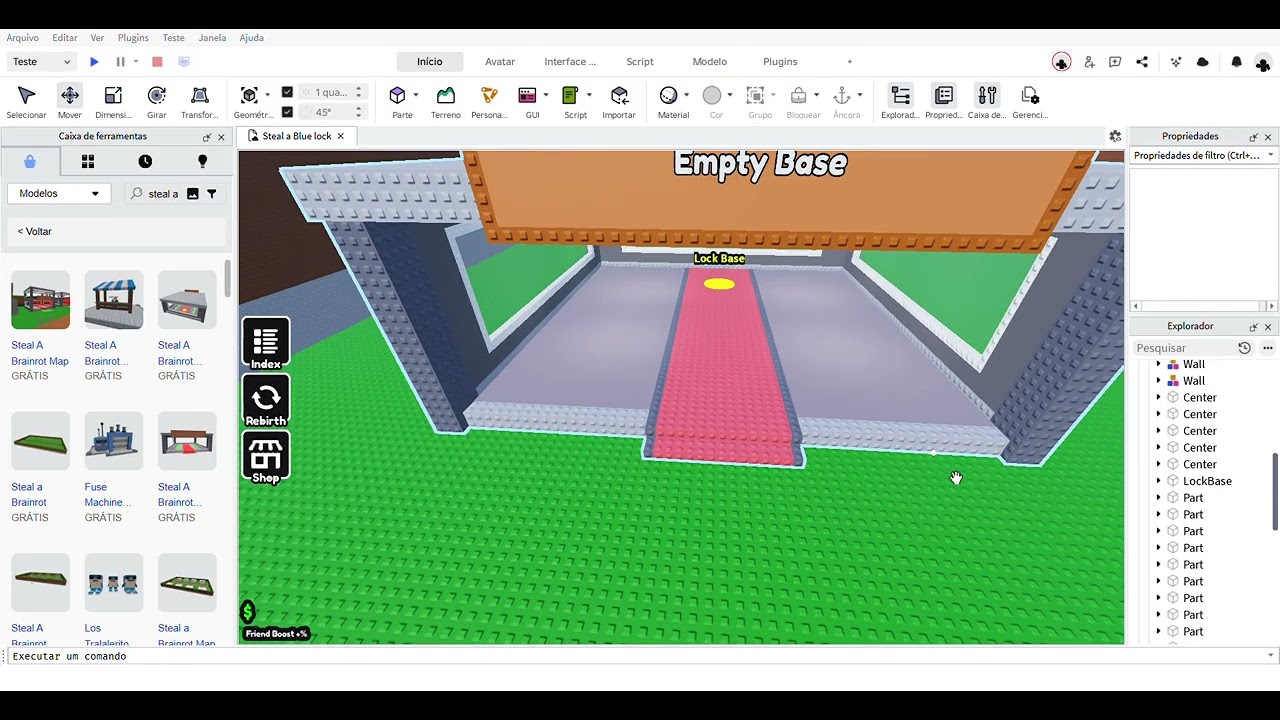Choose the Dimensionar scale tool
Image resolution: width=1280 pixels, height=720 pixels.
coord(113,102)
